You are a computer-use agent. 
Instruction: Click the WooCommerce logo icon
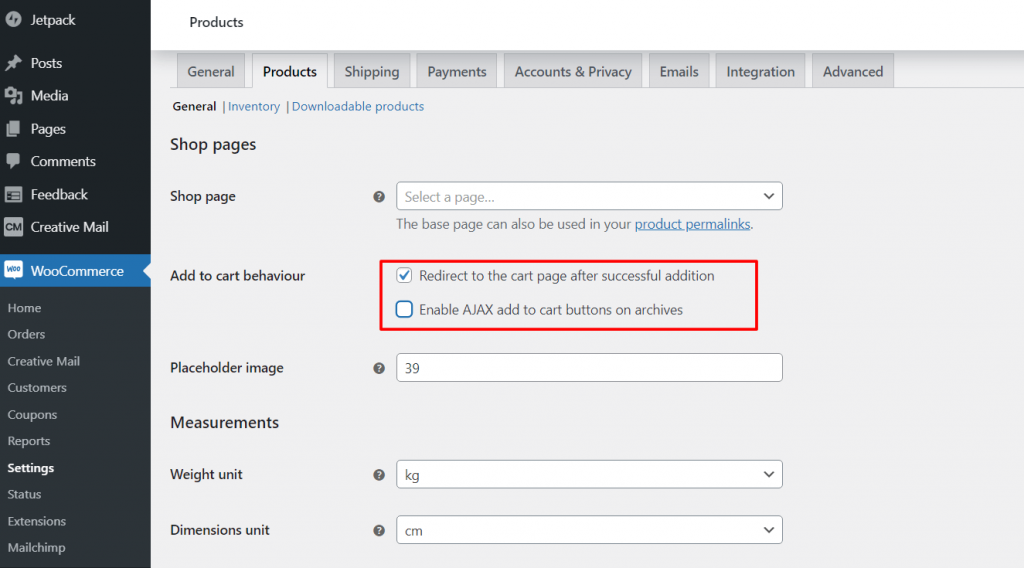[13, 271]
